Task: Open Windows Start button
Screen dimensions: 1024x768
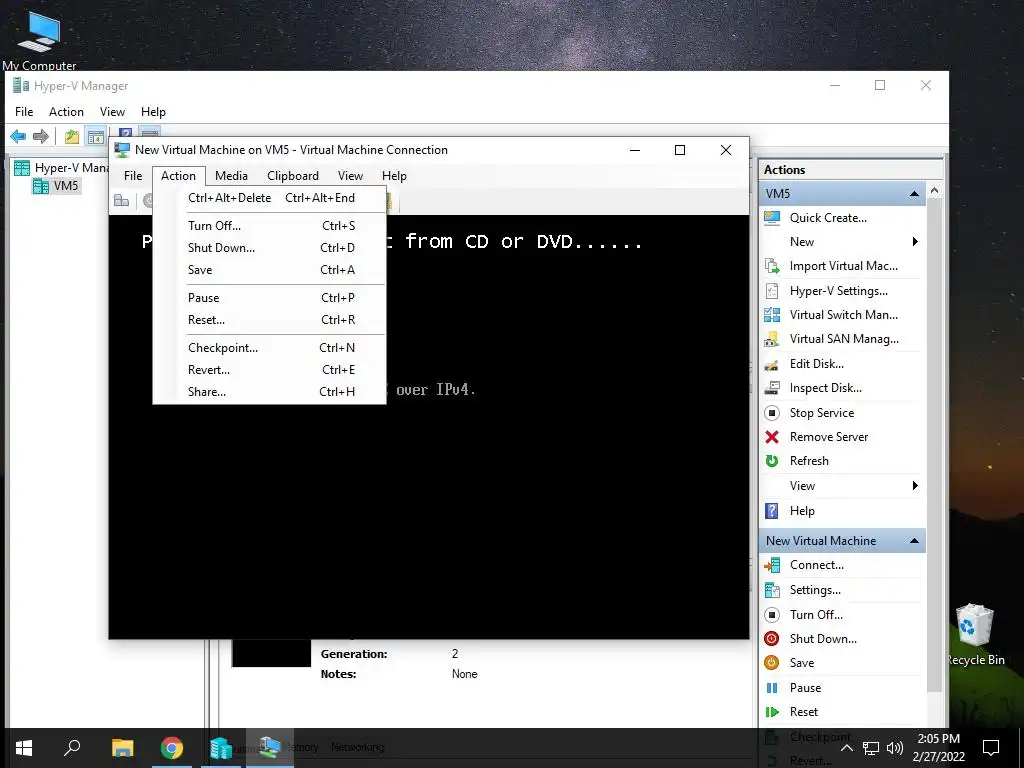Action: (x=24, y=748)
